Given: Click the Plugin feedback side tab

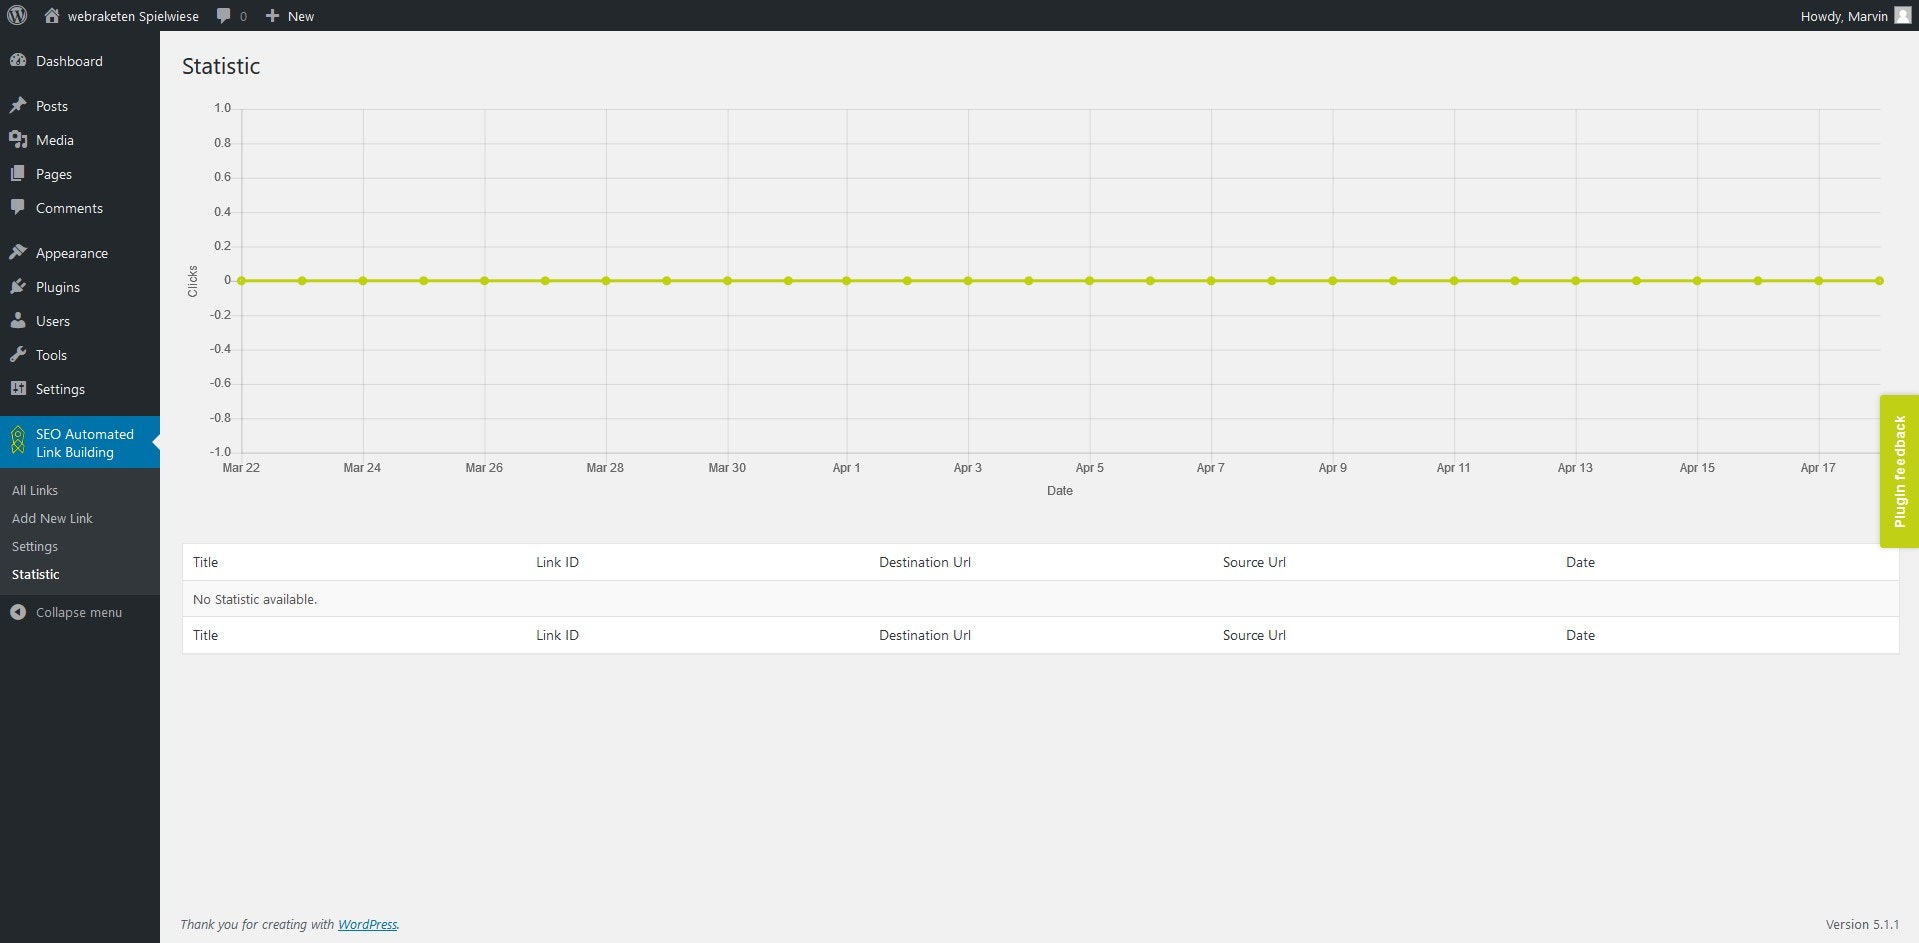Looking at the screenshot, I should click(x=1900, y=471).
